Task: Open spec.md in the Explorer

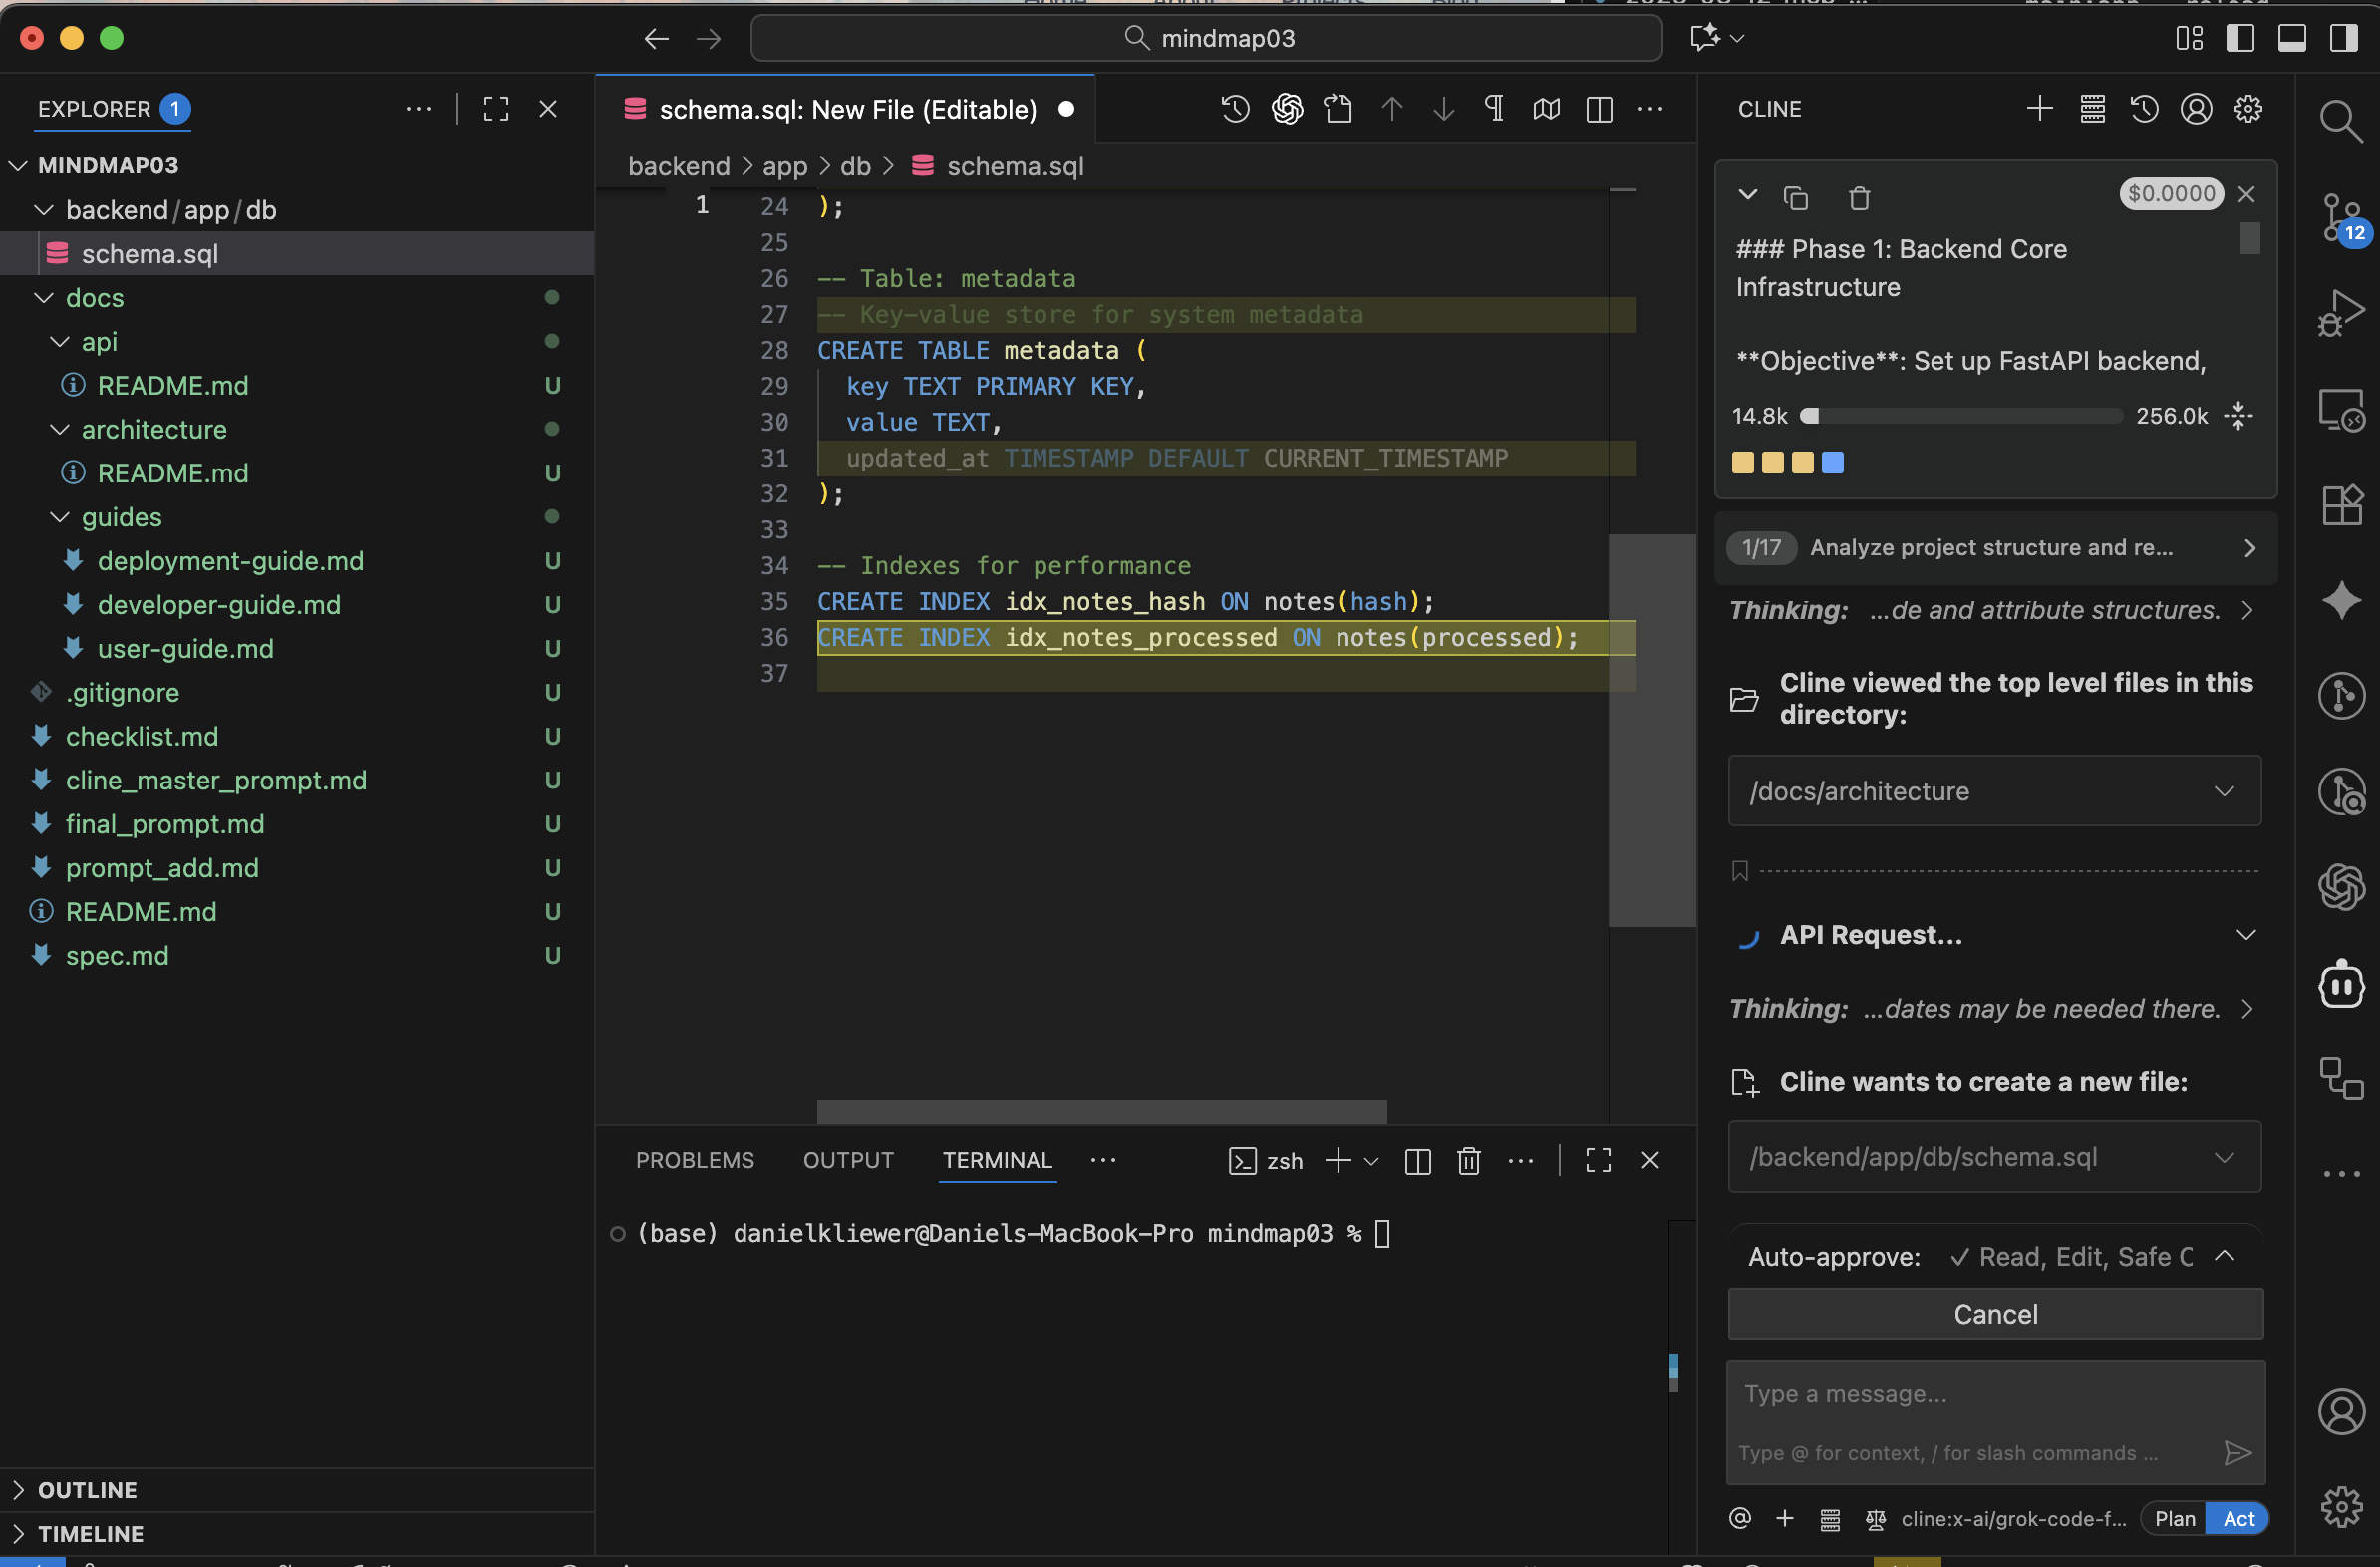Action: pyautogui.click(x=117, y=956)
